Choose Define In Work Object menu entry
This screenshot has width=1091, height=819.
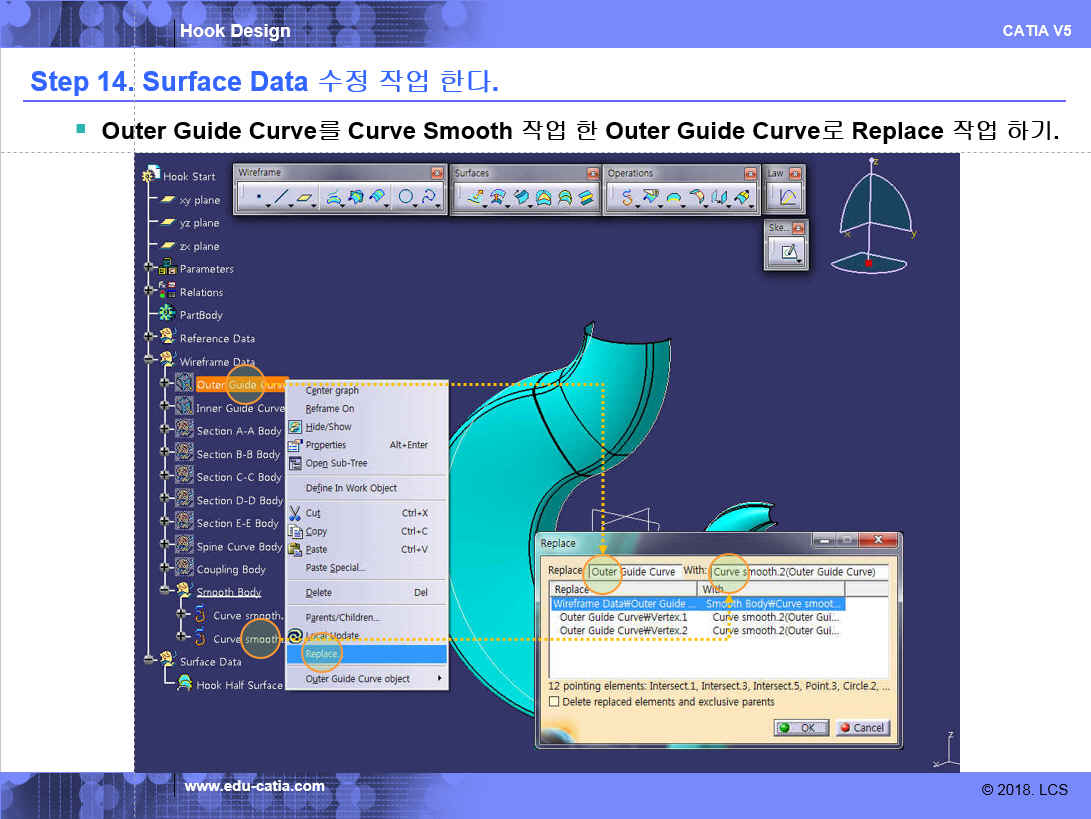351,488
